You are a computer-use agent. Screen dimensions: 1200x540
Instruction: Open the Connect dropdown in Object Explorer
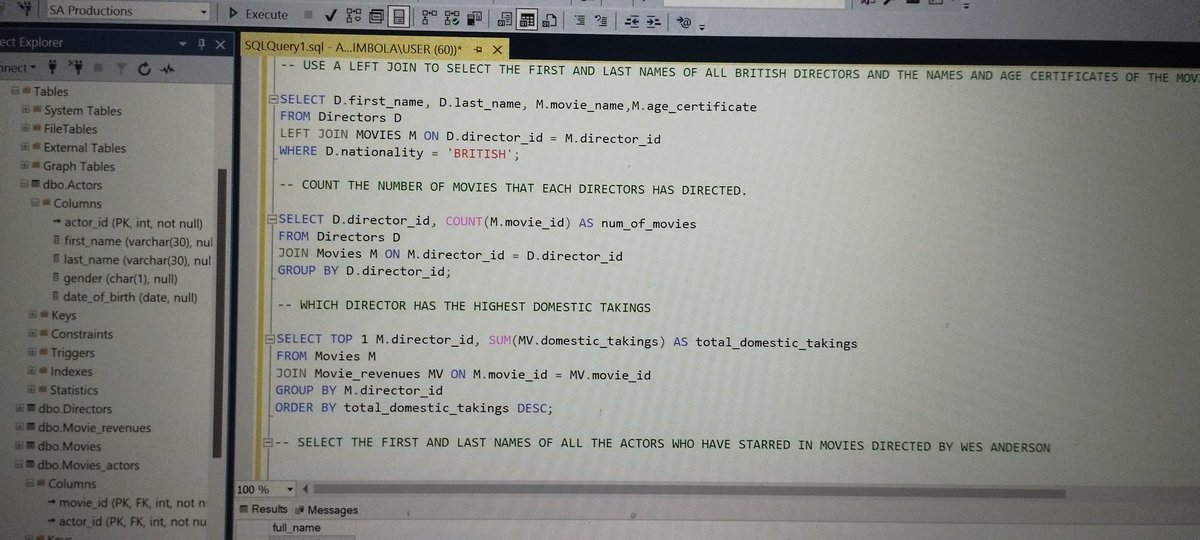pos(16,68)
